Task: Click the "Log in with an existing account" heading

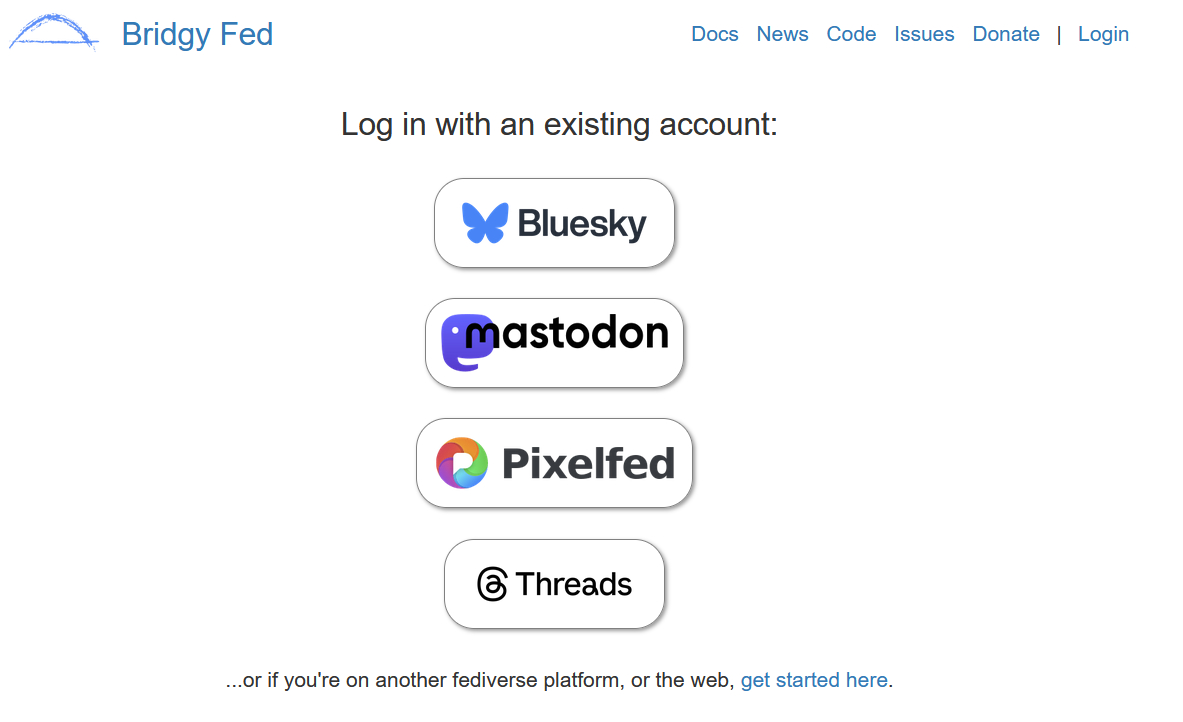Action: point(559,125)
